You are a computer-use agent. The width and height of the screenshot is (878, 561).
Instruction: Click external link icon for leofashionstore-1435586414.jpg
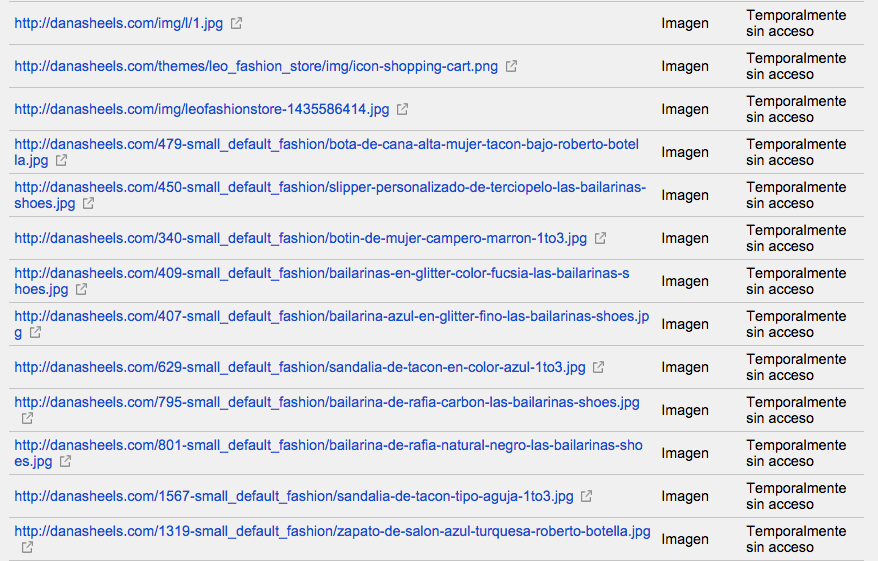pos(403,109)
